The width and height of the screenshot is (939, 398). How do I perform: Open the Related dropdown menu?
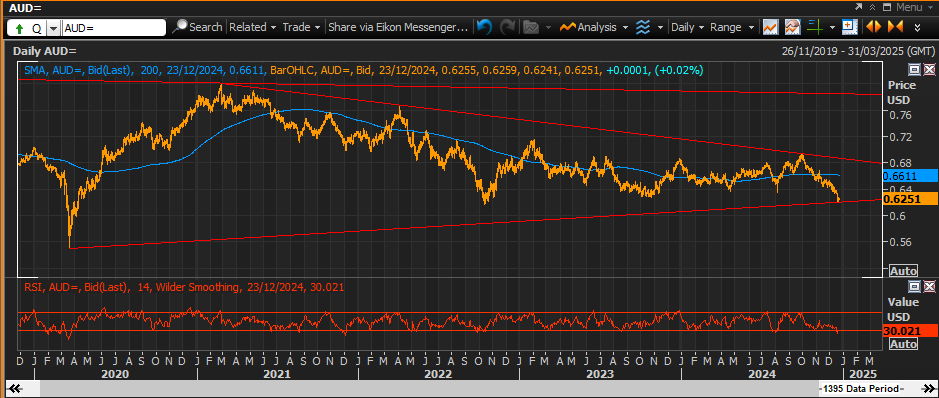click(x=253, y=28)
